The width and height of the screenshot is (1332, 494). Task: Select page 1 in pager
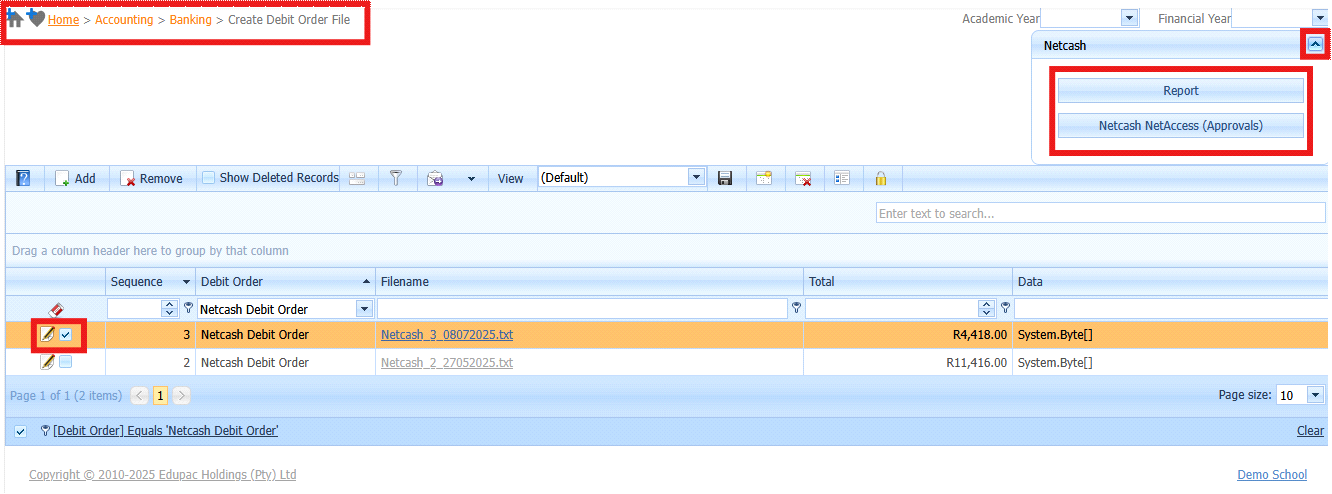[x=161, y=396]
